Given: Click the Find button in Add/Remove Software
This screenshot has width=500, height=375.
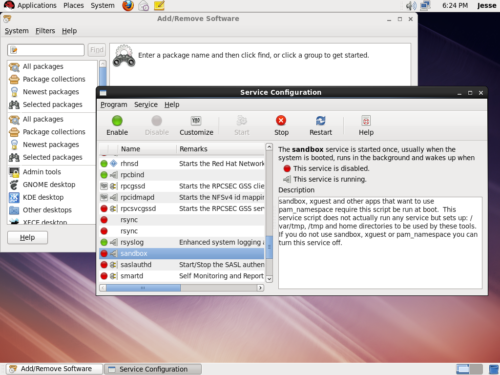Looking at the screenshot, I should pyautogui.click(x=97, y=50).
